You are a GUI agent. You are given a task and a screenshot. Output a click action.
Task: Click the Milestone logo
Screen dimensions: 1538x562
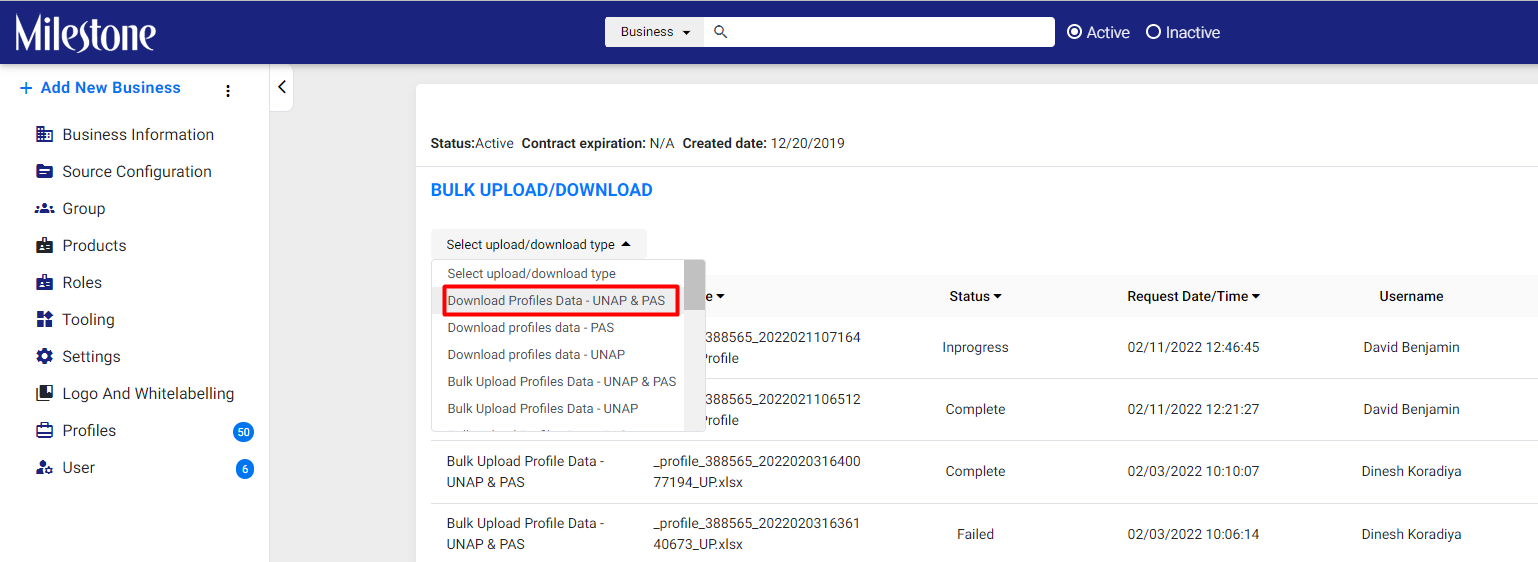click(85, 33)
